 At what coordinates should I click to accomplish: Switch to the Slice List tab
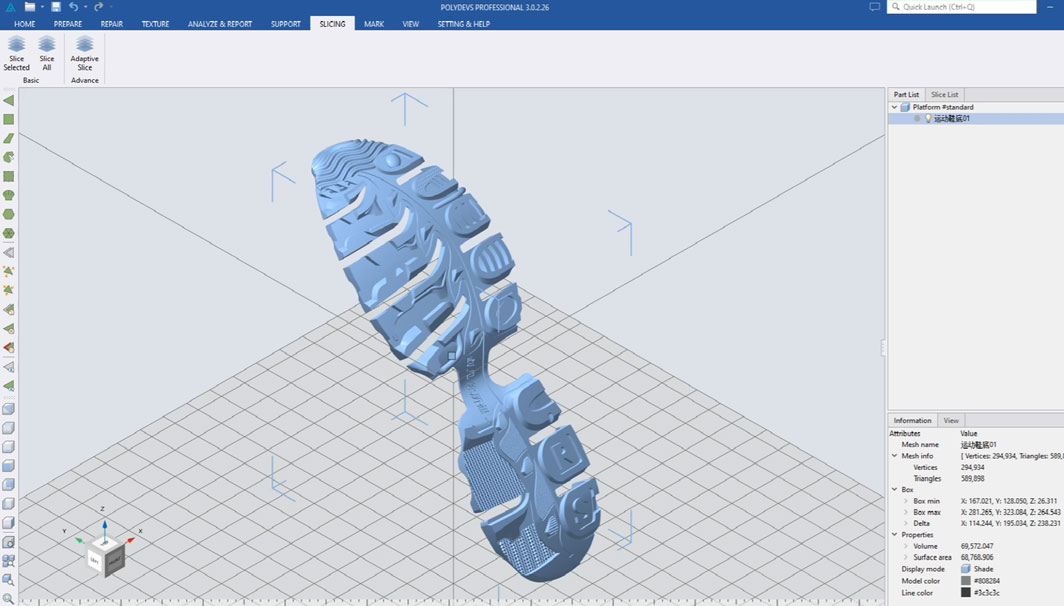click(944, 95)
